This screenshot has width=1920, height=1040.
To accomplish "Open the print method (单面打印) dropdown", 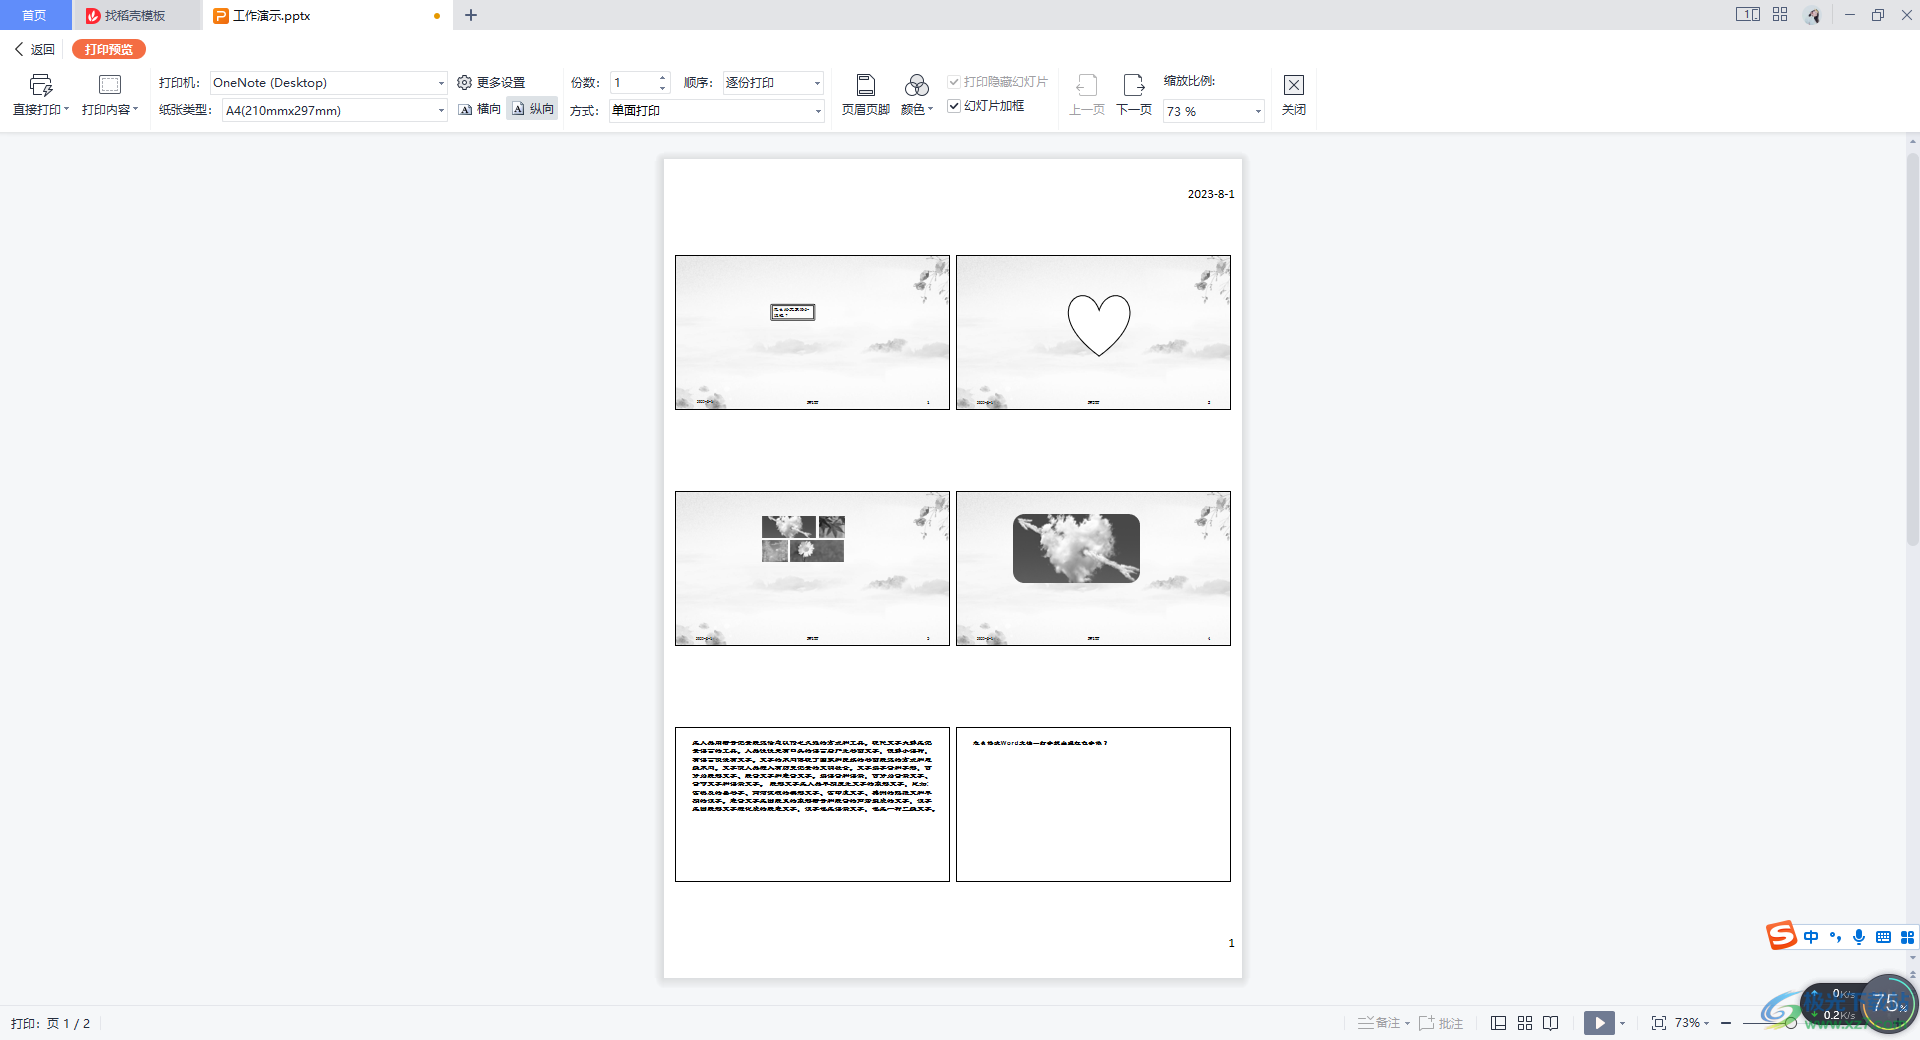I will pos(716,110).
